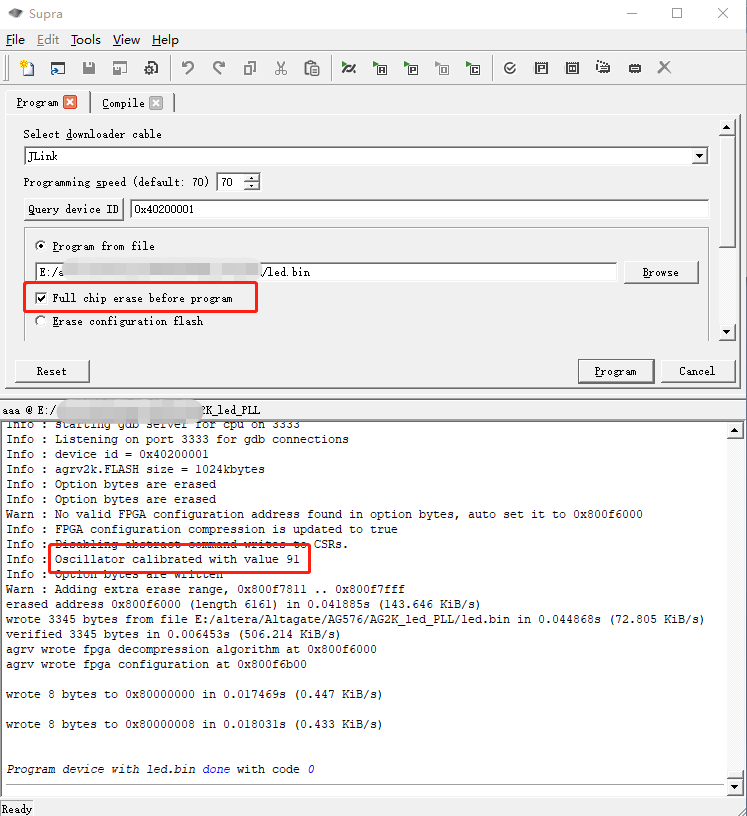Click the X stop icon in toolbar

pos(664,67)
